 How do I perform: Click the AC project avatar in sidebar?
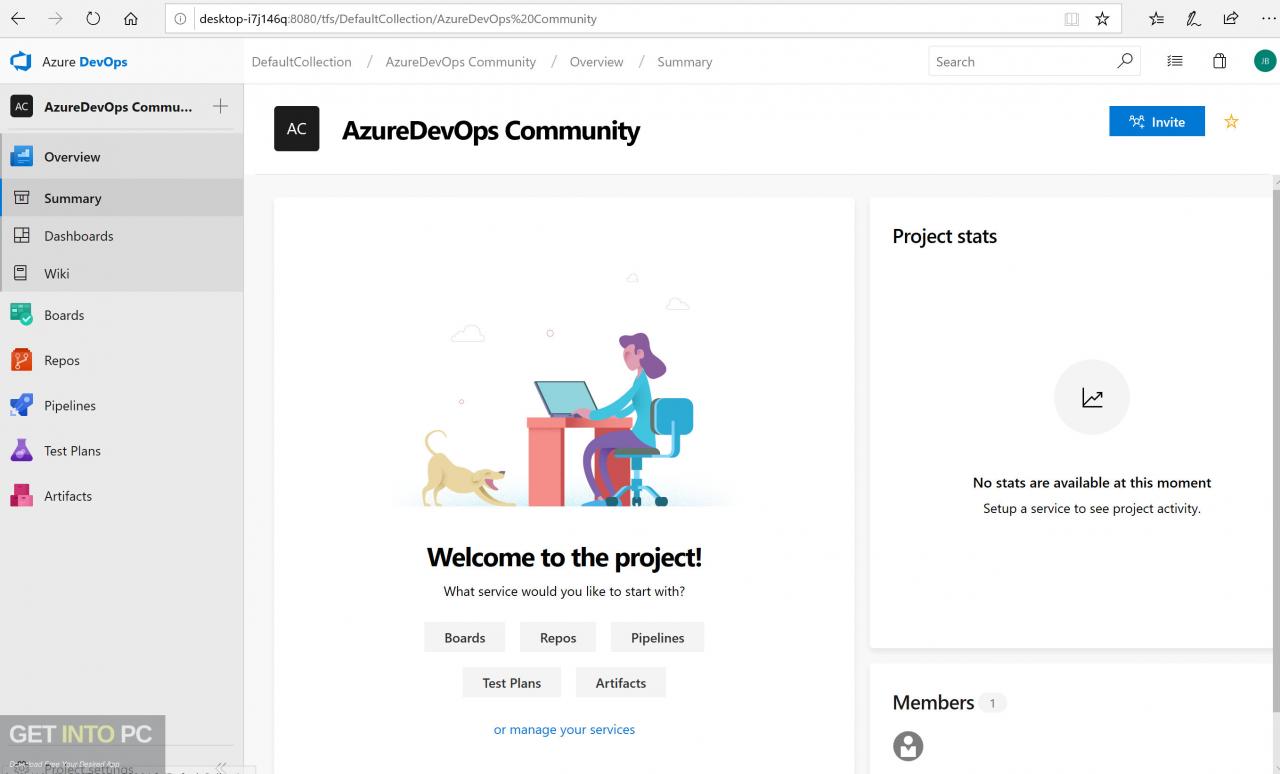pos(21,106)
